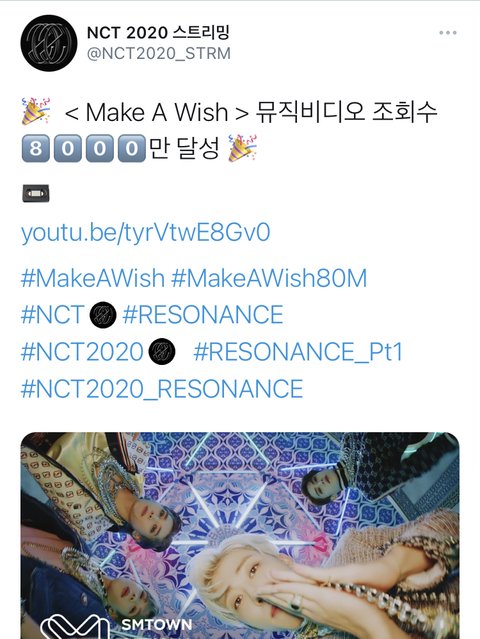The height and width of the screenshot is (639, 480).
Task: Tap the NCT logo emoji after #NCT
Action: click(x=103, y=315)
